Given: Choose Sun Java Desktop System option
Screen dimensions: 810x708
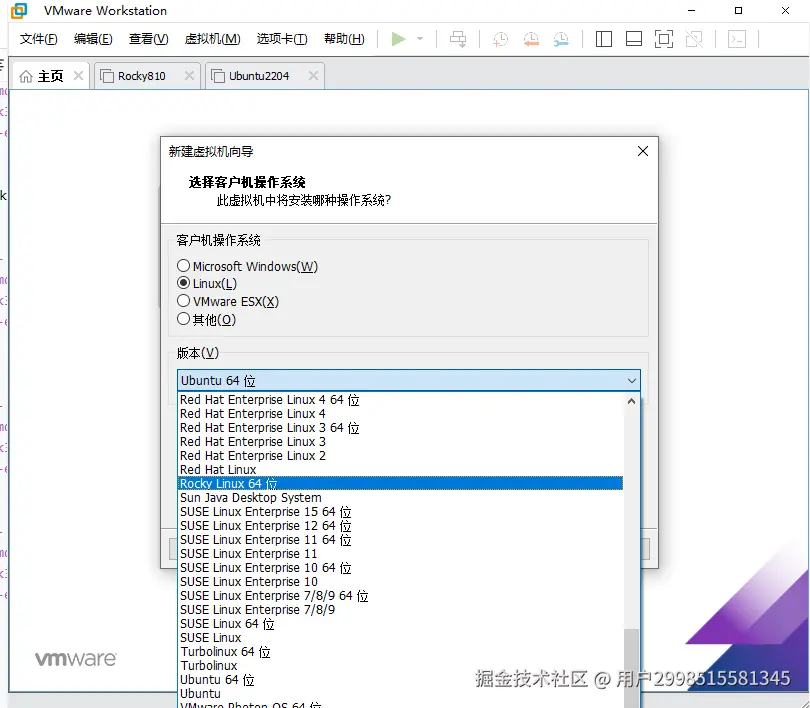Looking at the screenshot, I should coord(400,497).
